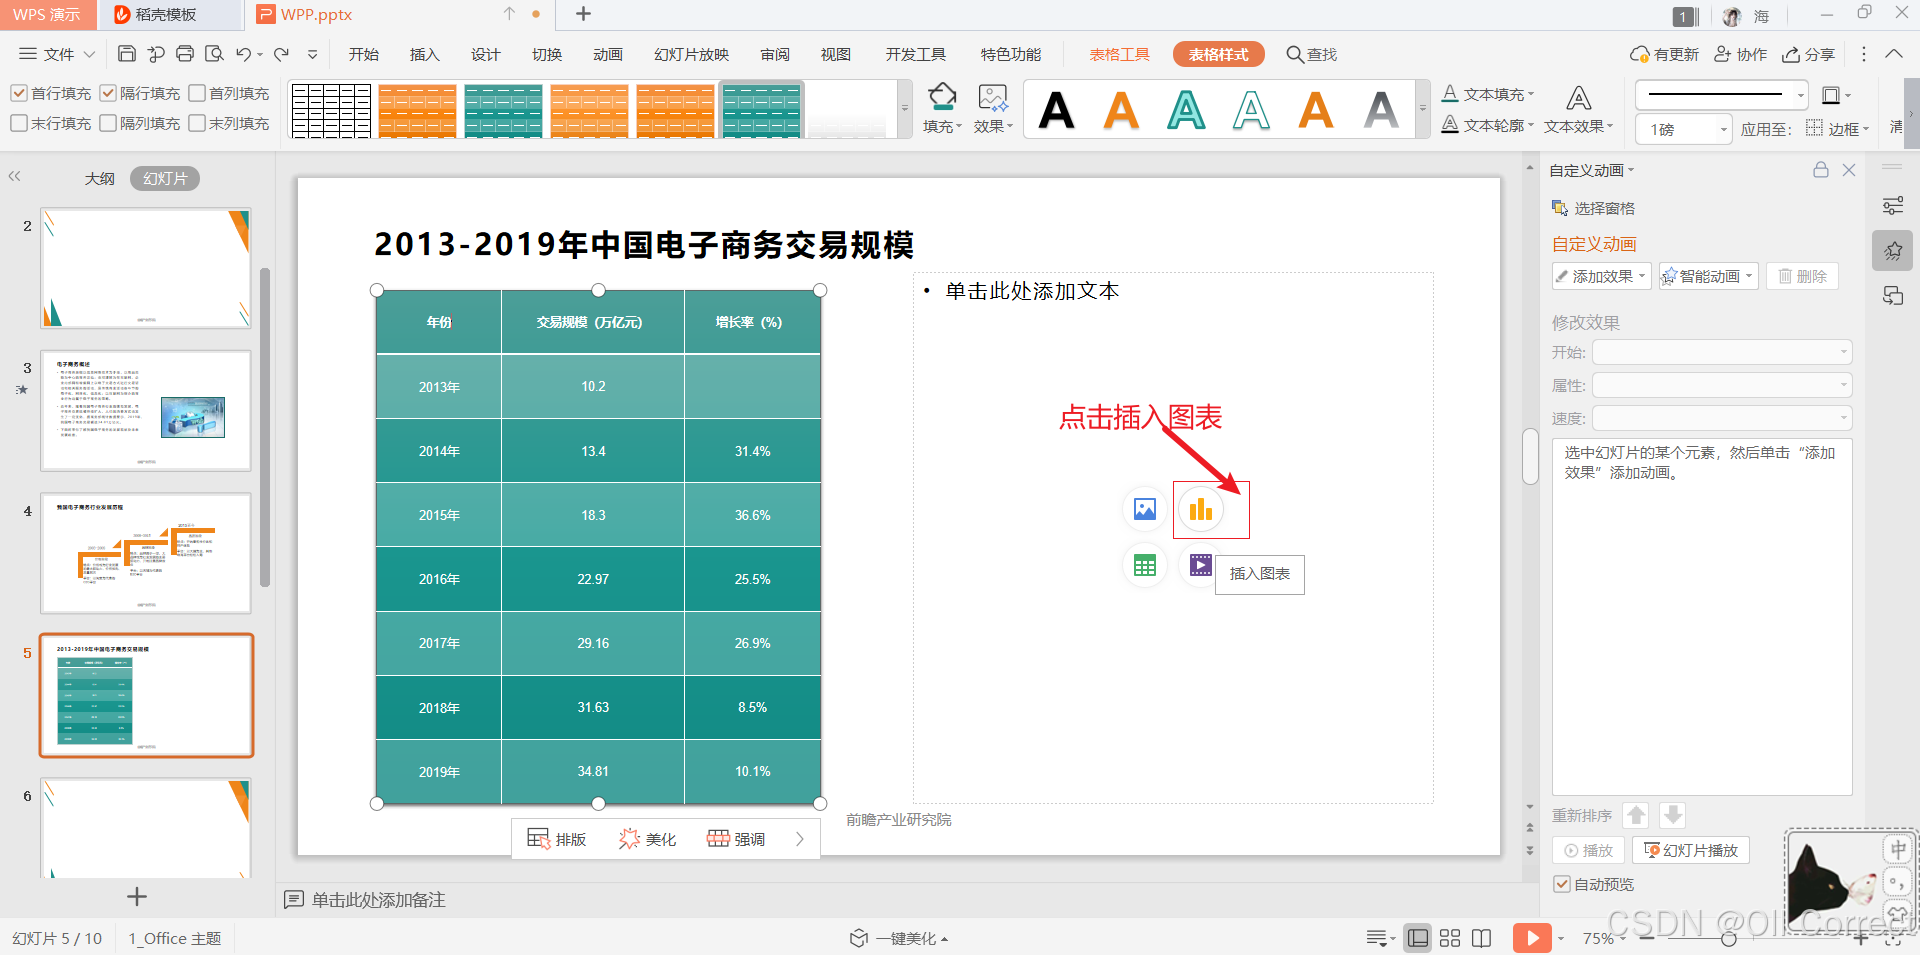The image size is (1920, 955).
Task: Collapse the slide panel with double chevron
Action: [x=15, y=176]
